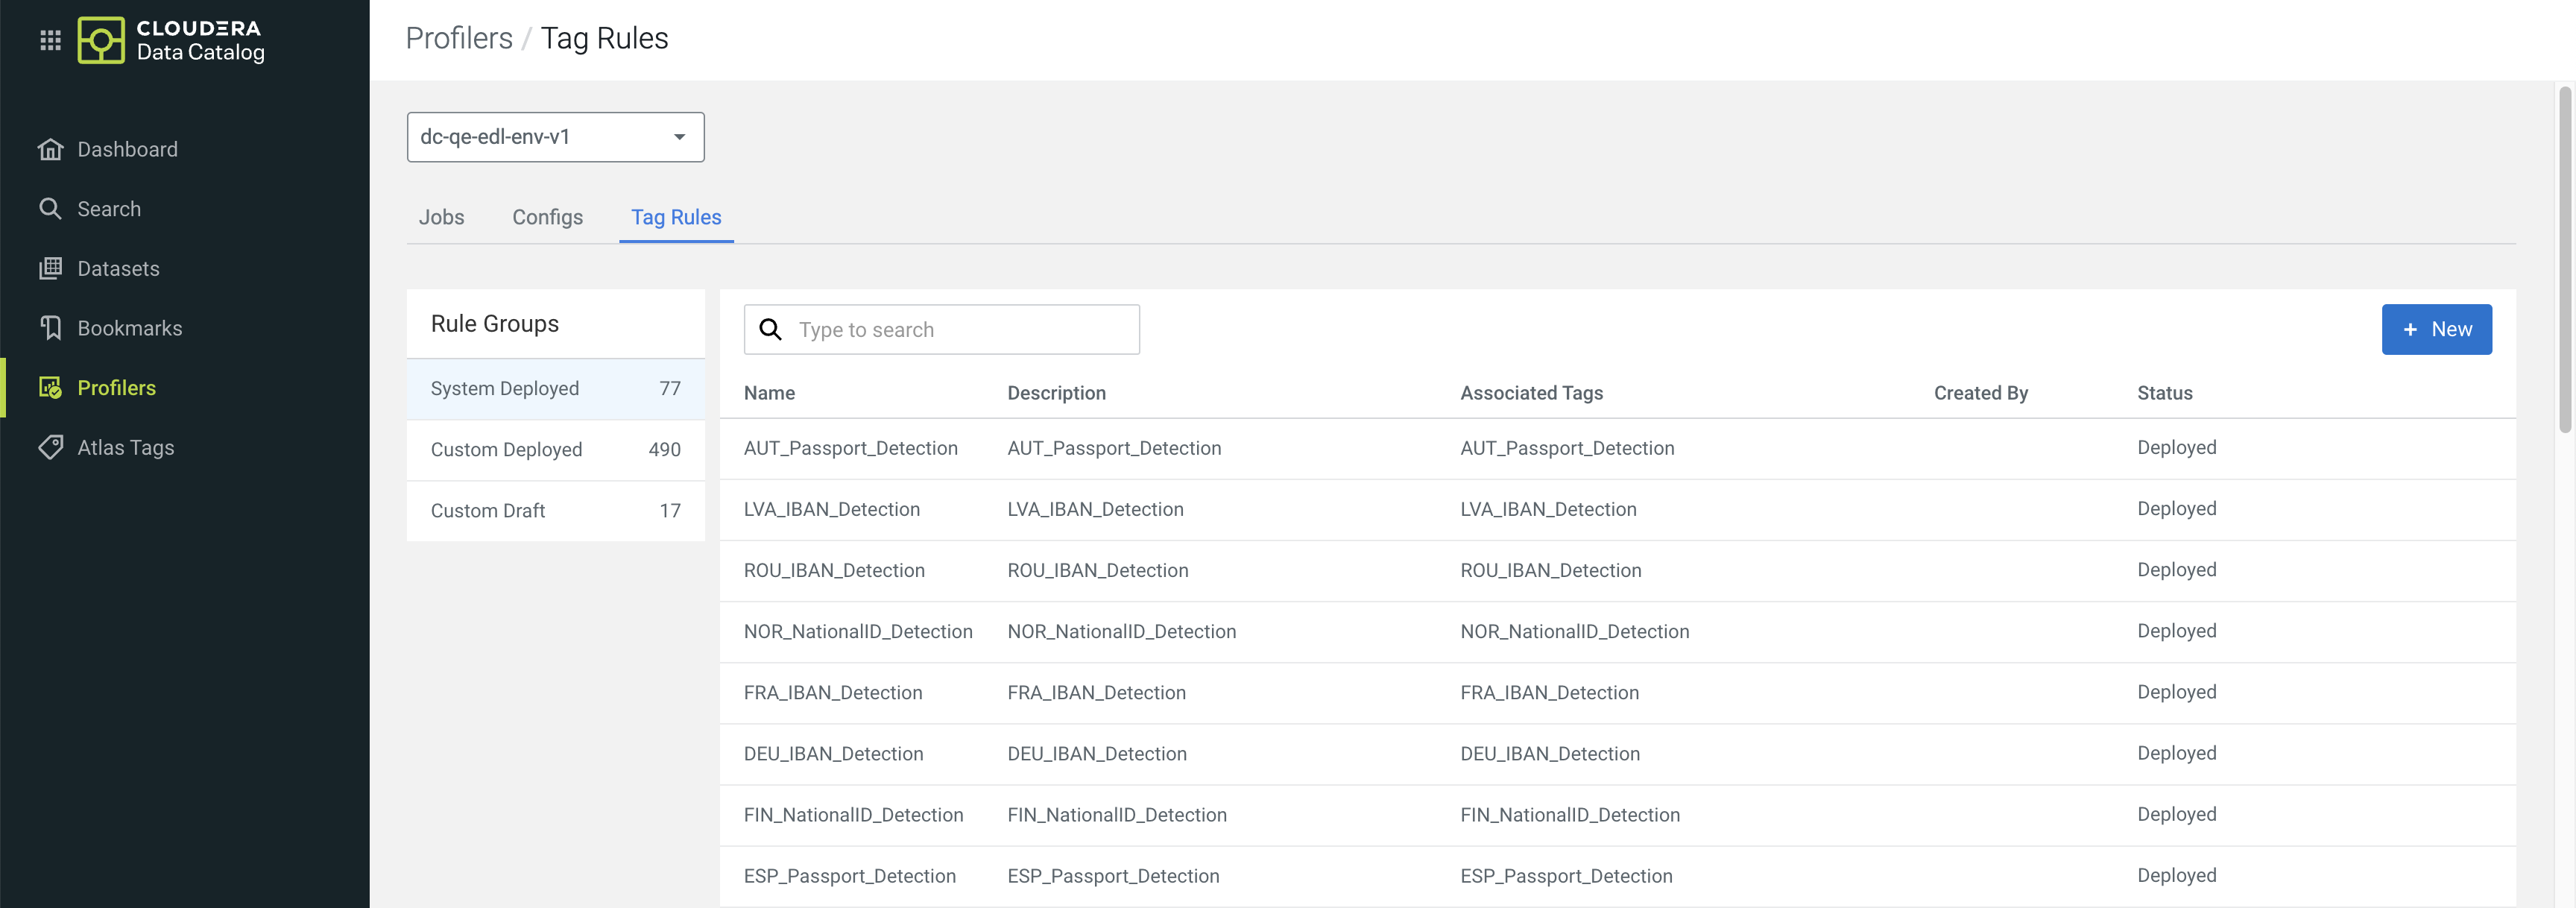
Task: Go to Dashboard via the home icon
Action: [x=50, y=149]
